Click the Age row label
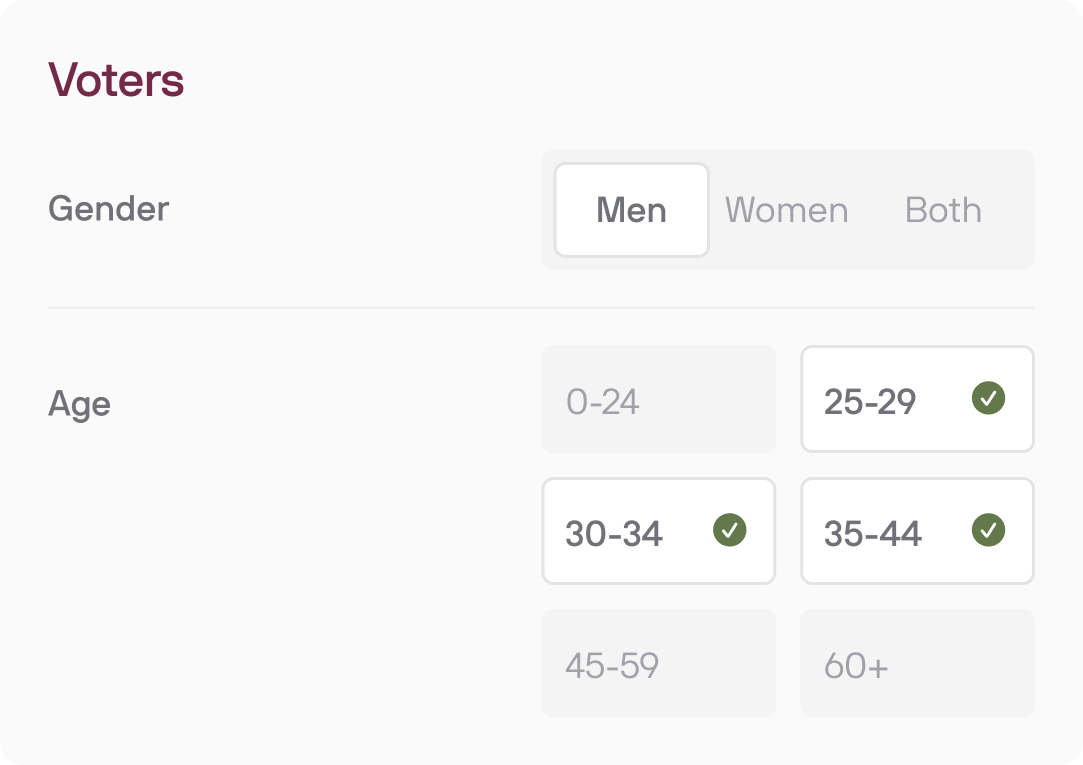The image size is (1083, 765). (80, 403)
